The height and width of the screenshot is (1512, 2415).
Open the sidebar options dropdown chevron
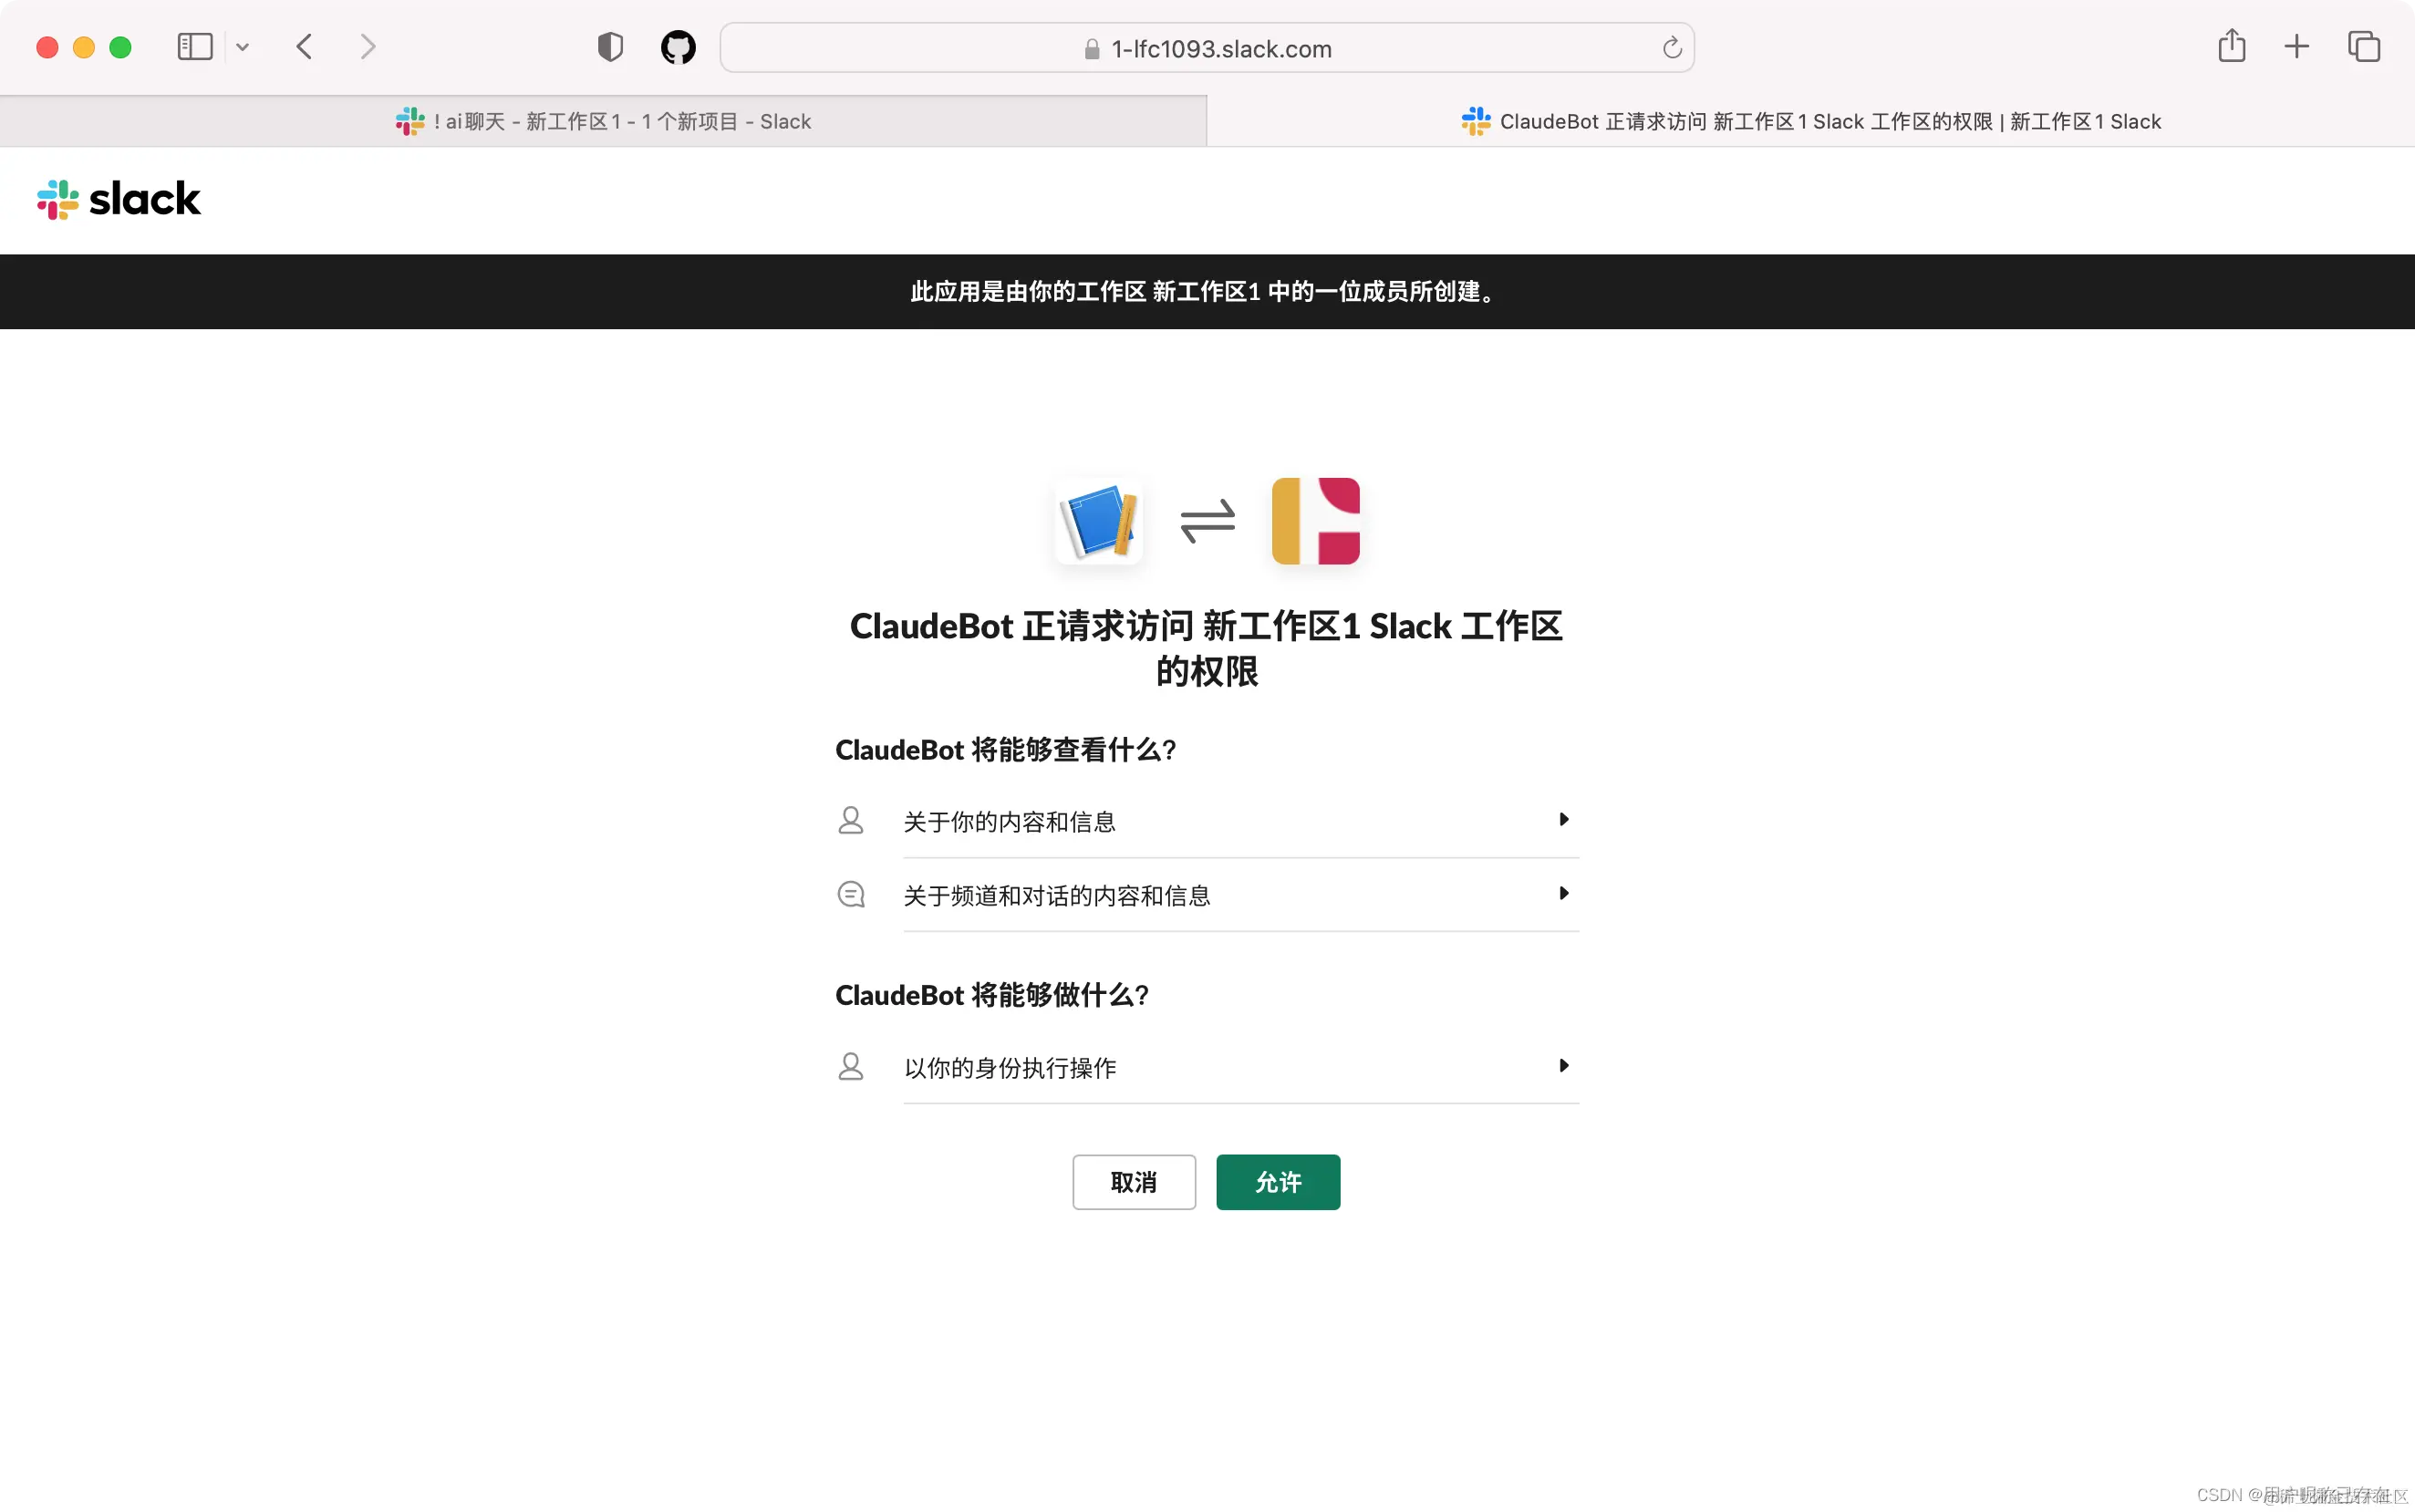pyautogui.click(x=242, y=47)
